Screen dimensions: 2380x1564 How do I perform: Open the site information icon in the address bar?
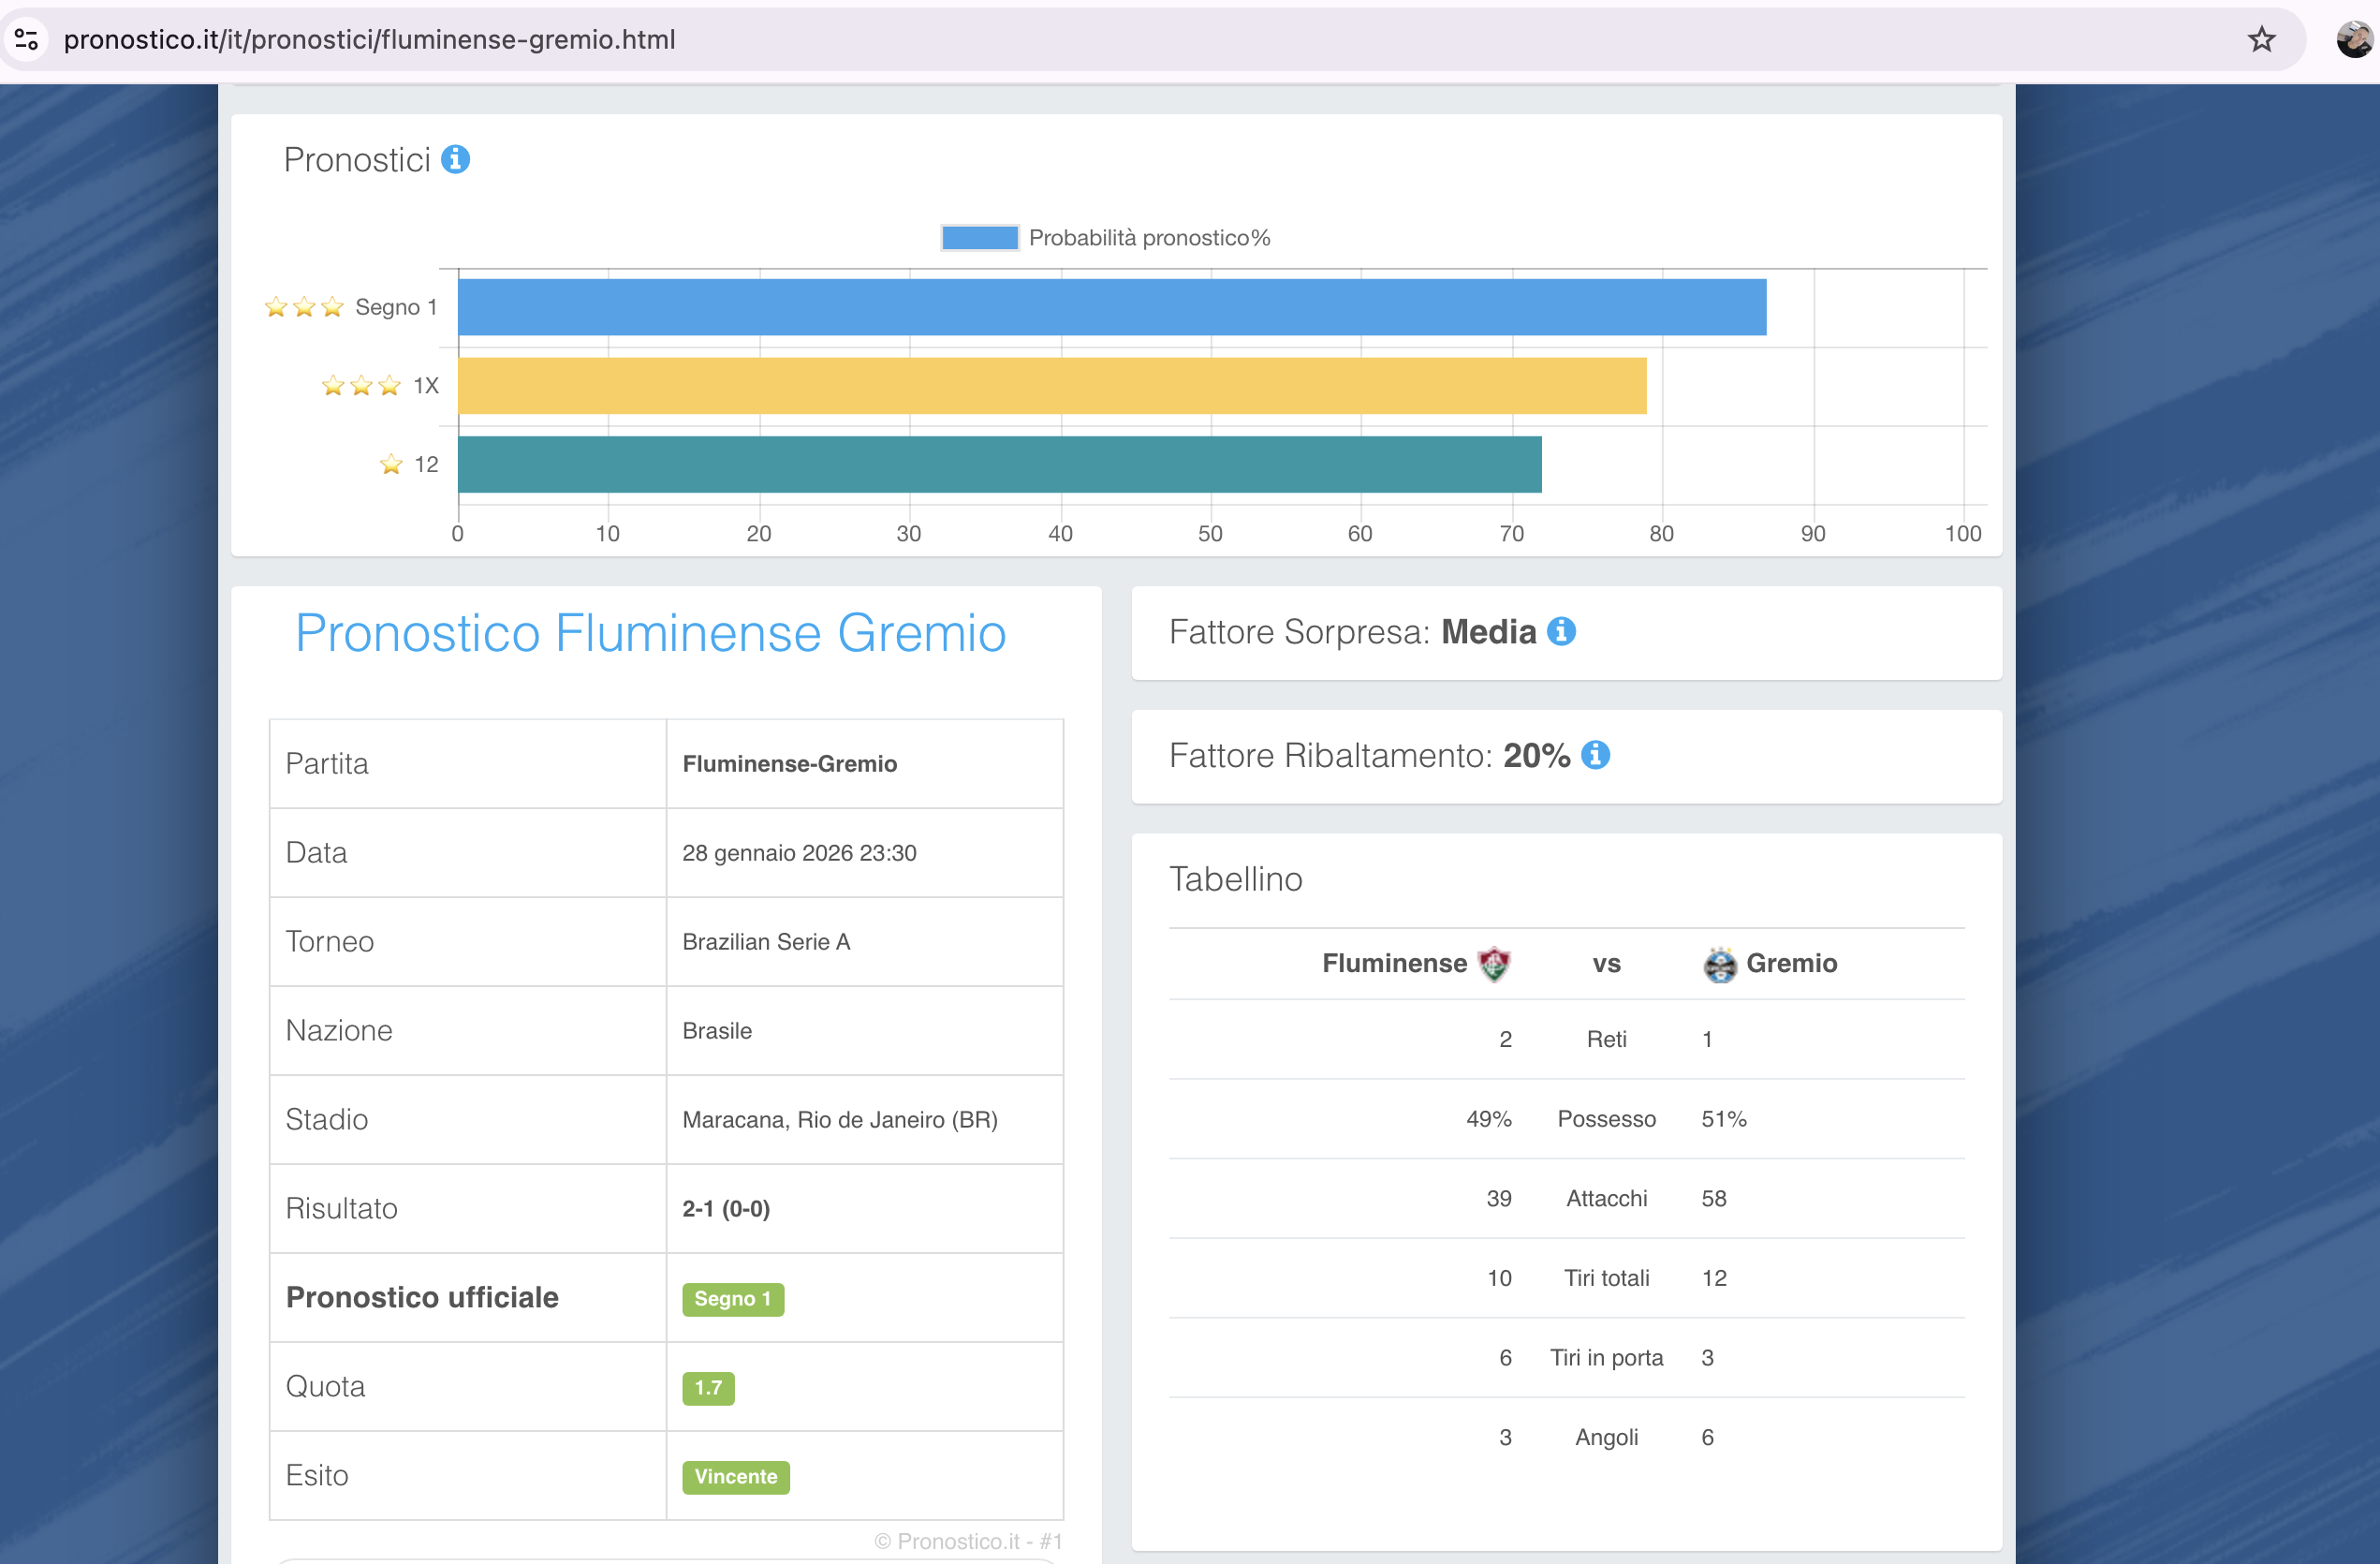coord(27,40)
